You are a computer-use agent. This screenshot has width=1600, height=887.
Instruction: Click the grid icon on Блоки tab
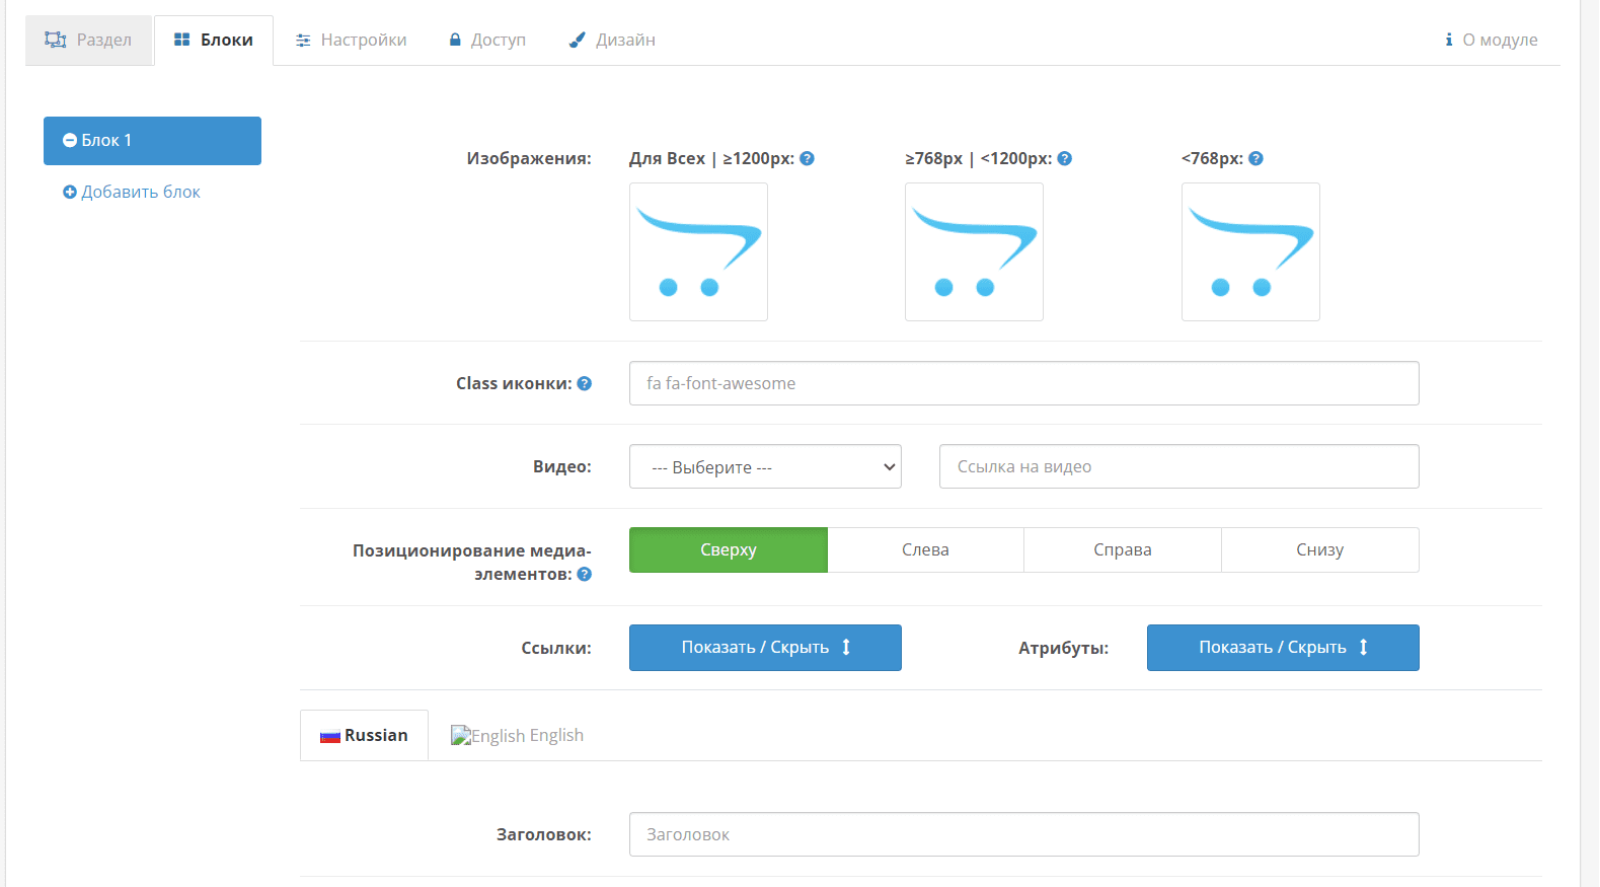182,40
